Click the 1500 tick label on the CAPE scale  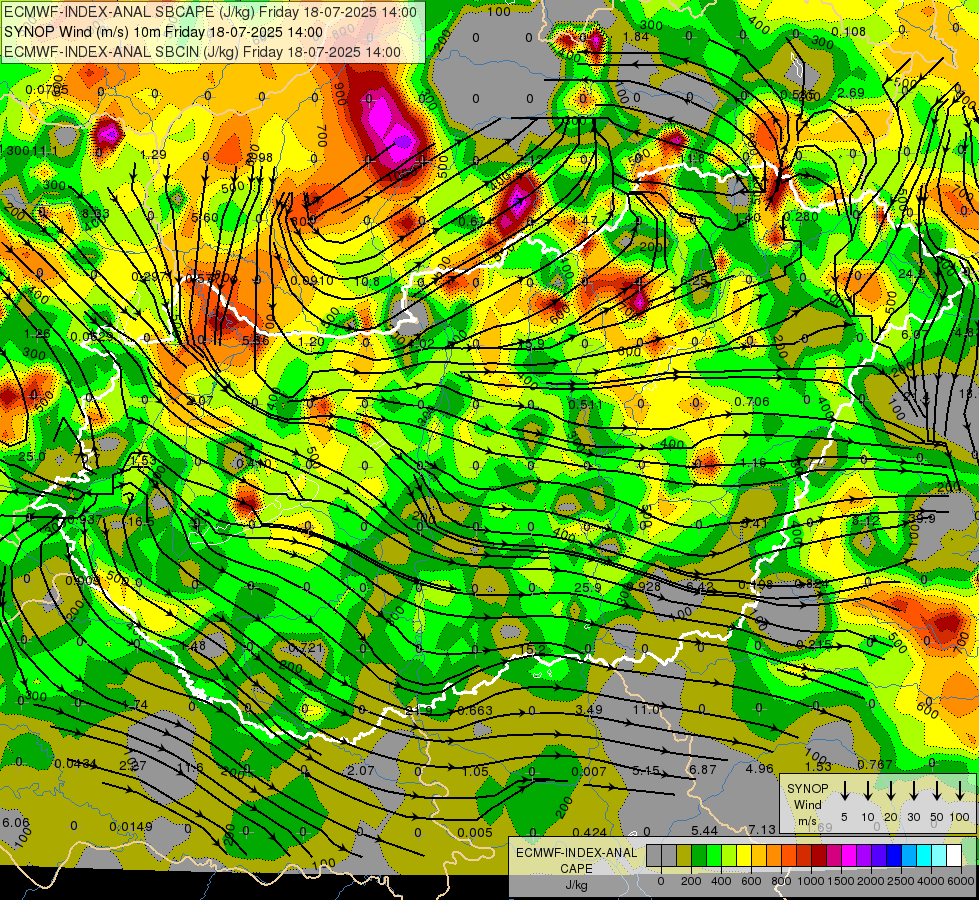tap(841, 881)
